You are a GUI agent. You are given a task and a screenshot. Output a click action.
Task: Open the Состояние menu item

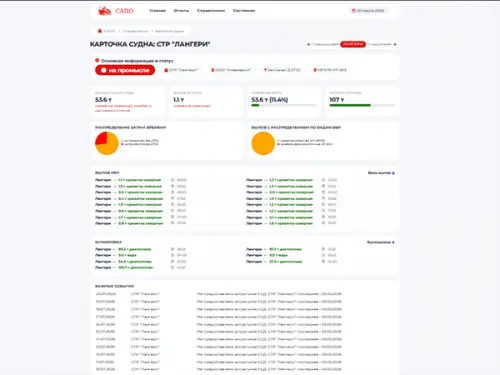click(244, 11)
